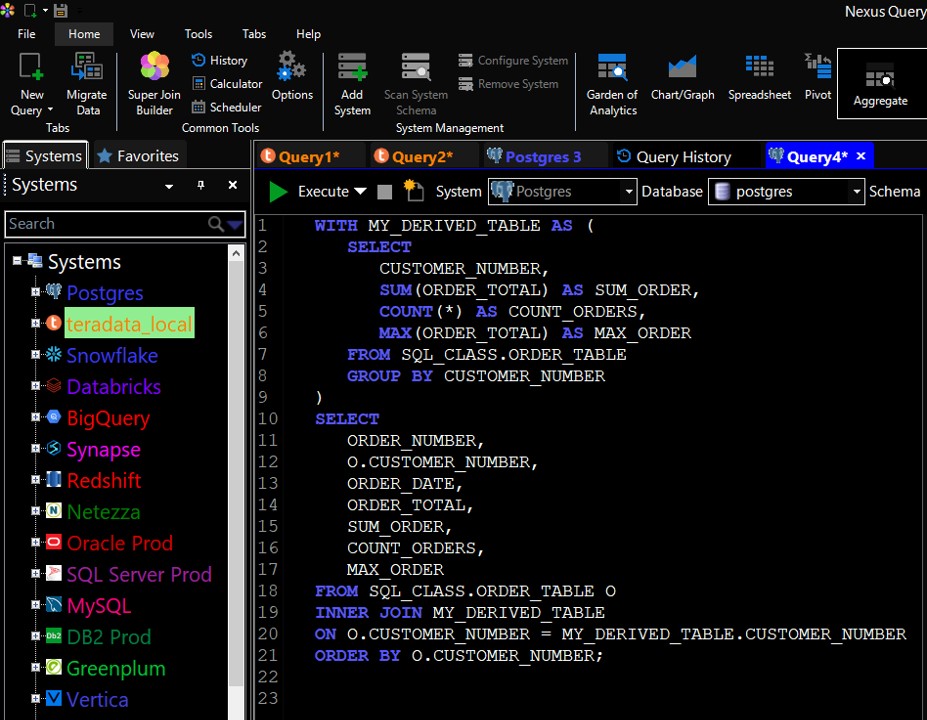Close the Query4 tab
Screen dimensions: 927x720
click(x=860, y=156)
